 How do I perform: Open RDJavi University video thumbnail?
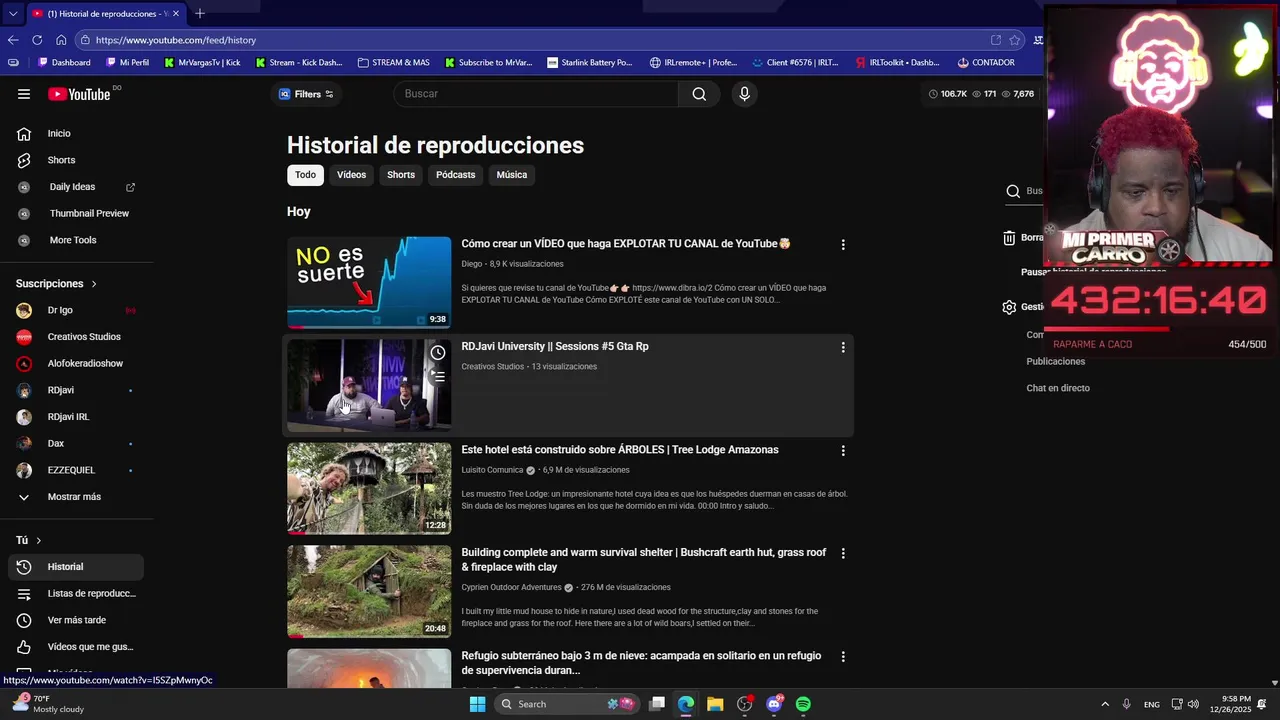point(369,386)
